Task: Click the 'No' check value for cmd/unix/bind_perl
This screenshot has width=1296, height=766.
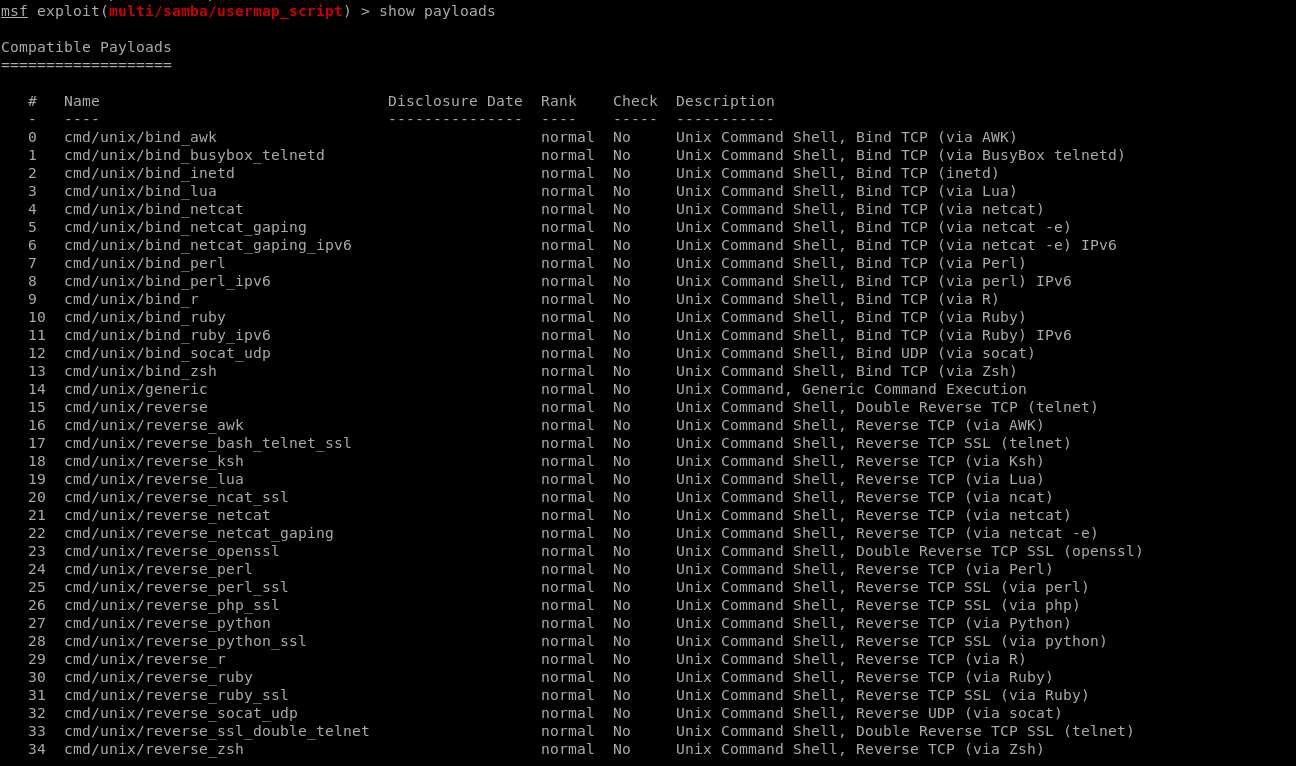Action: [x=622, y=263]
